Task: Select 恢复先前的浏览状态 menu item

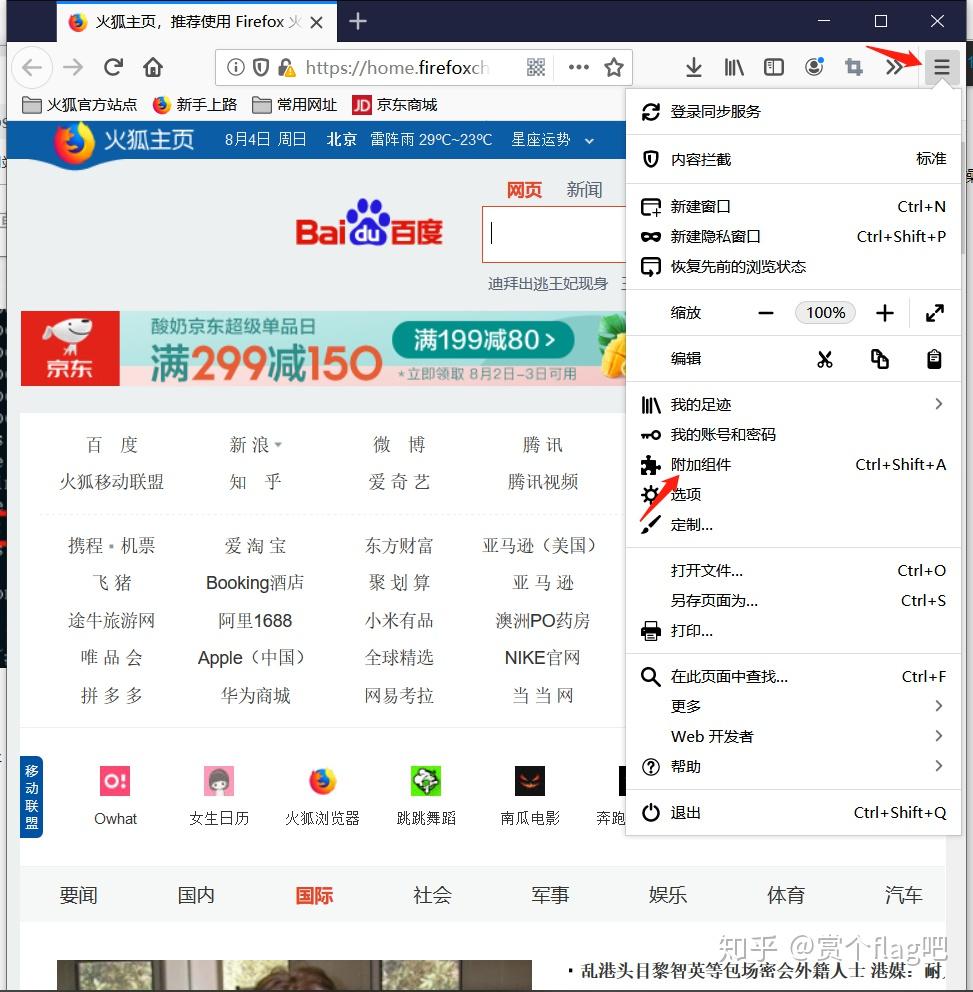Action: point(793,266)
